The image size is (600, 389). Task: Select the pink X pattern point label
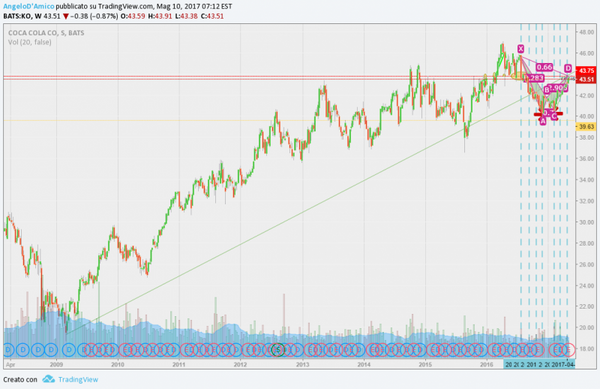[520, 49]
